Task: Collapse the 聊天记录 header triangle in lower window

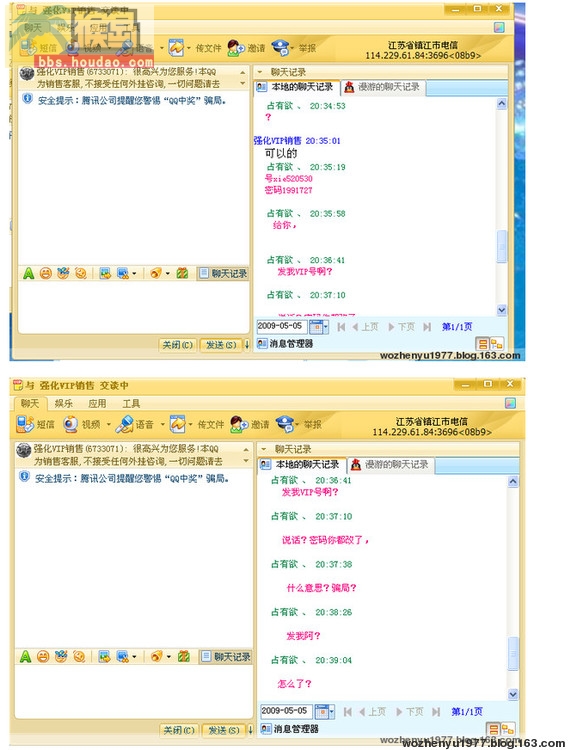Action: (264, 449)
